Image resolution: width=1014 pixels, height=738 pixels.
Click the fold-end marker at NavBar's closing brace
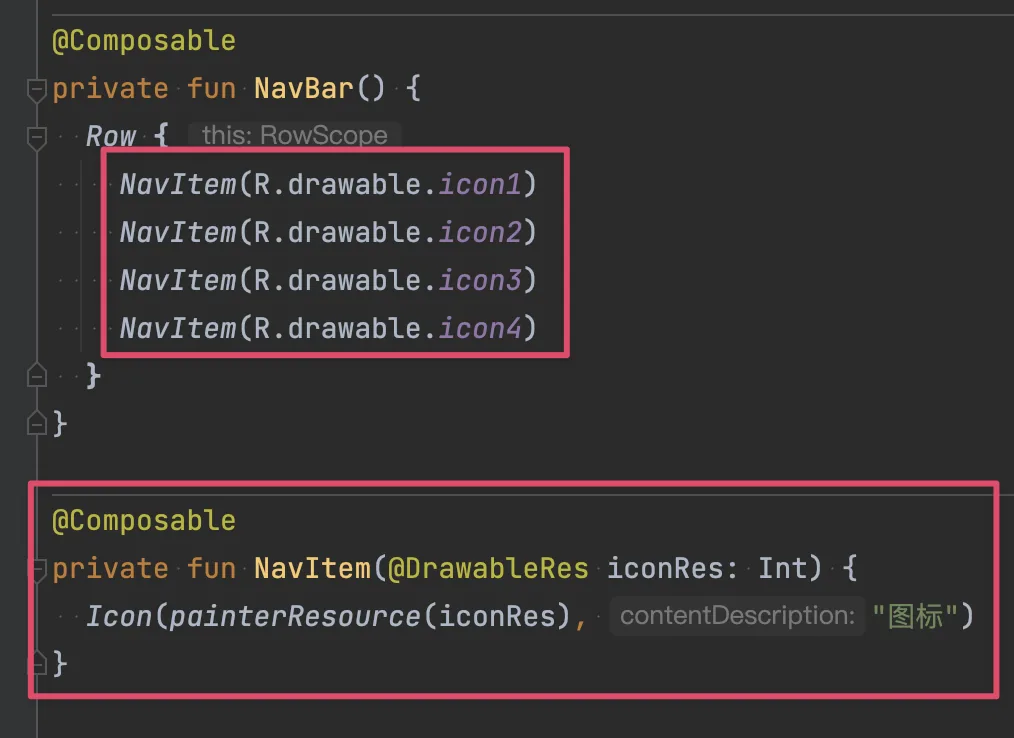[x=36, y=423]
